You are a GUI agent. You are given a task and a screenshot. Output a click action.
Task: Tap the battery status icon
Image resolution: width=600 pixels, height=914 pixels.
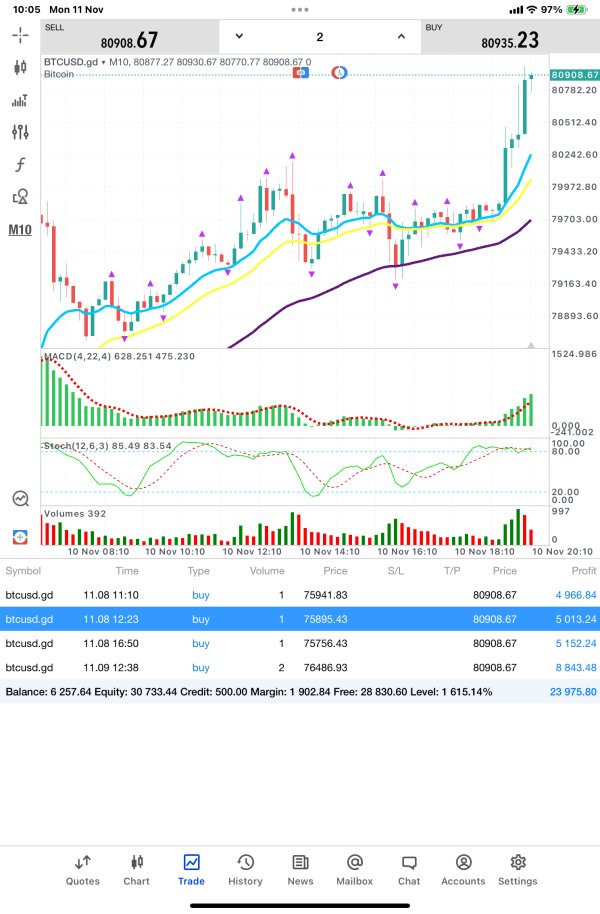point(577,9)
